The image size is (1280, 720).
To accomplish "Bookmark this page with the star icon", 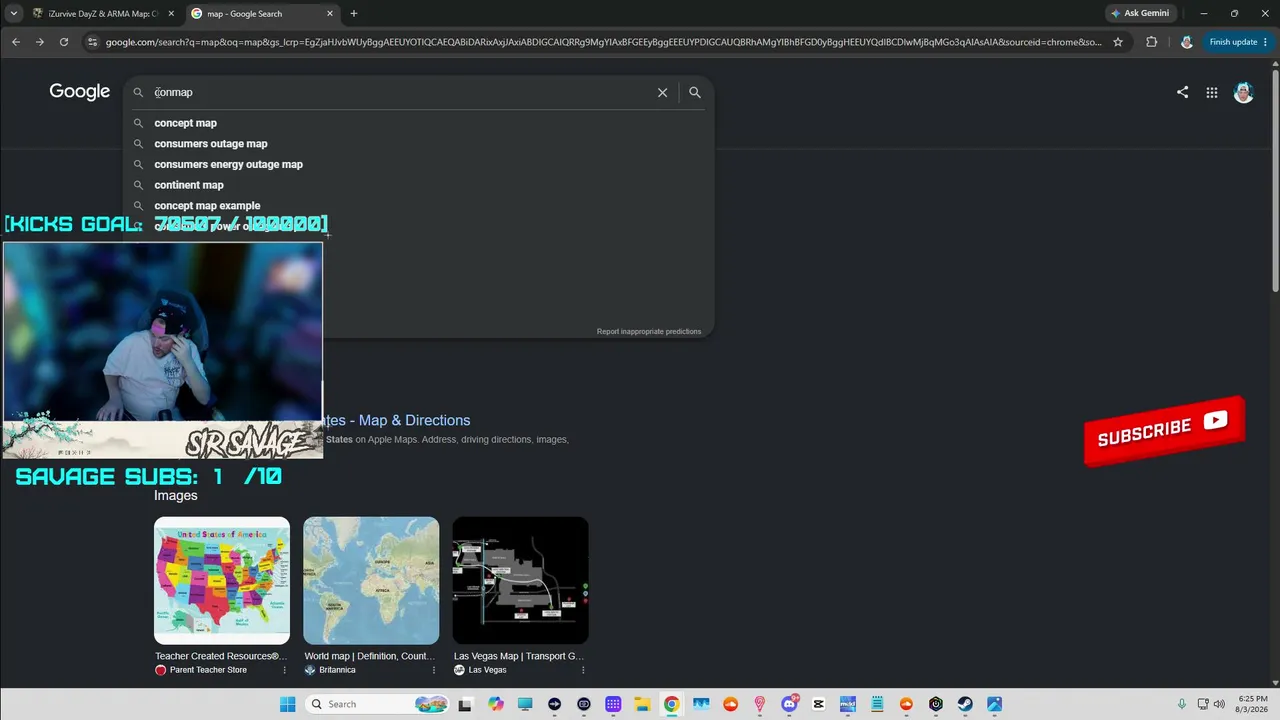I will pos(1118,42).
